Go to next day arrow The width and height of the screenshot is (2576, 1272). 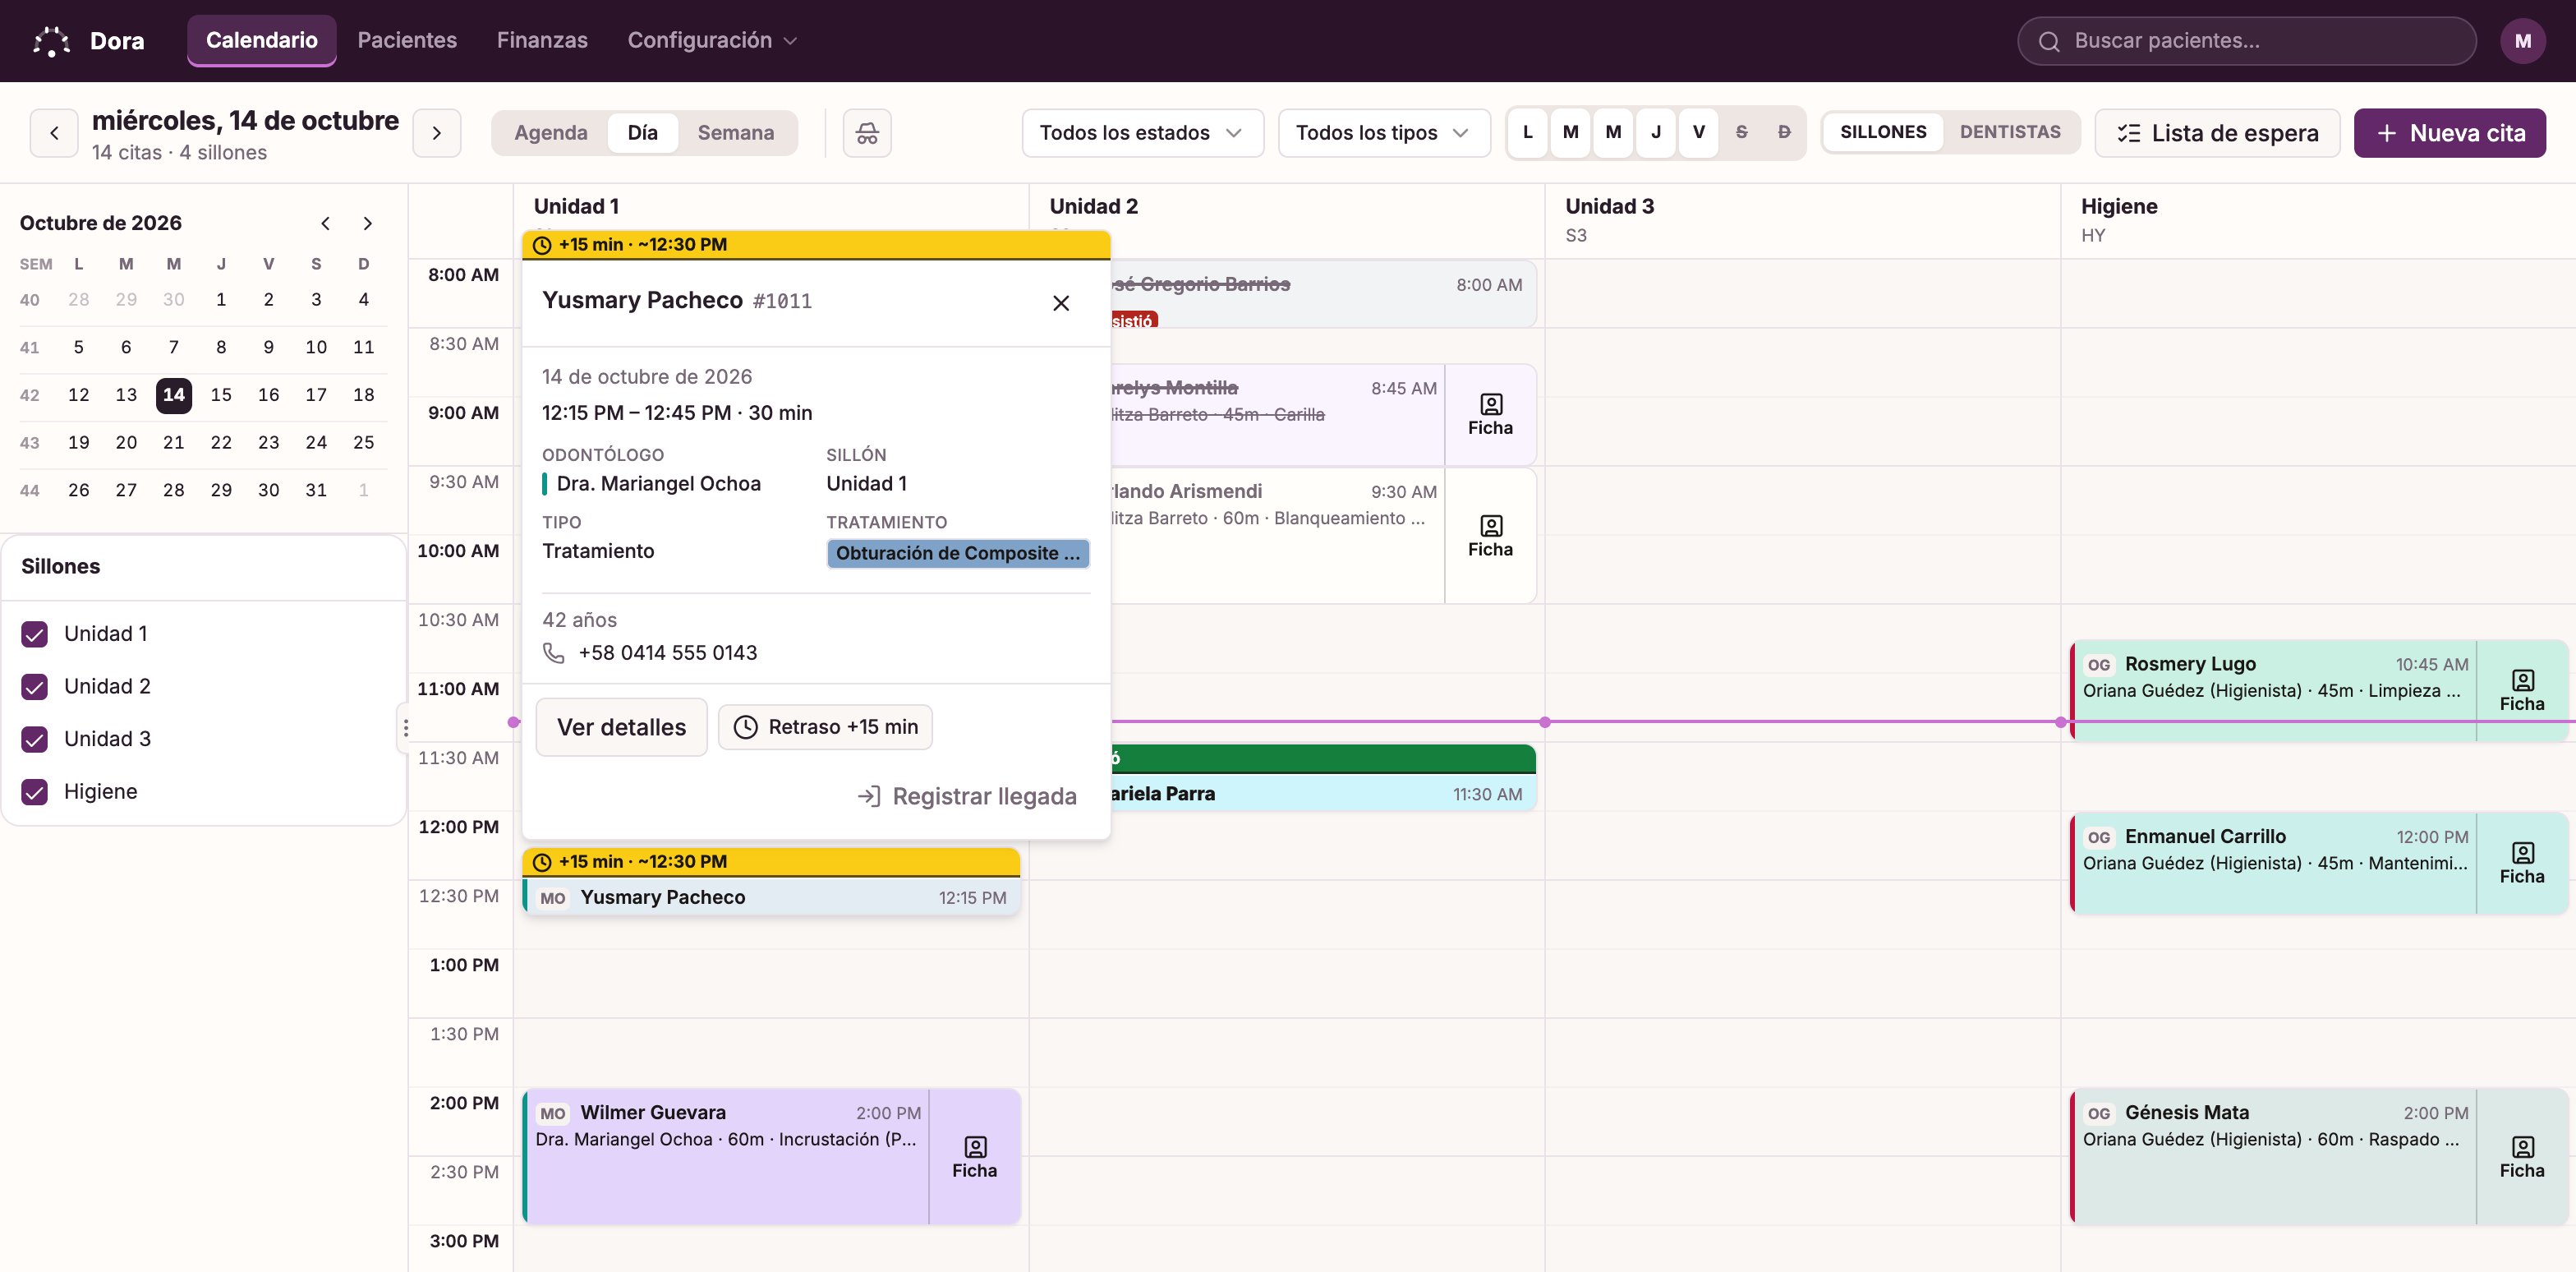437,133
